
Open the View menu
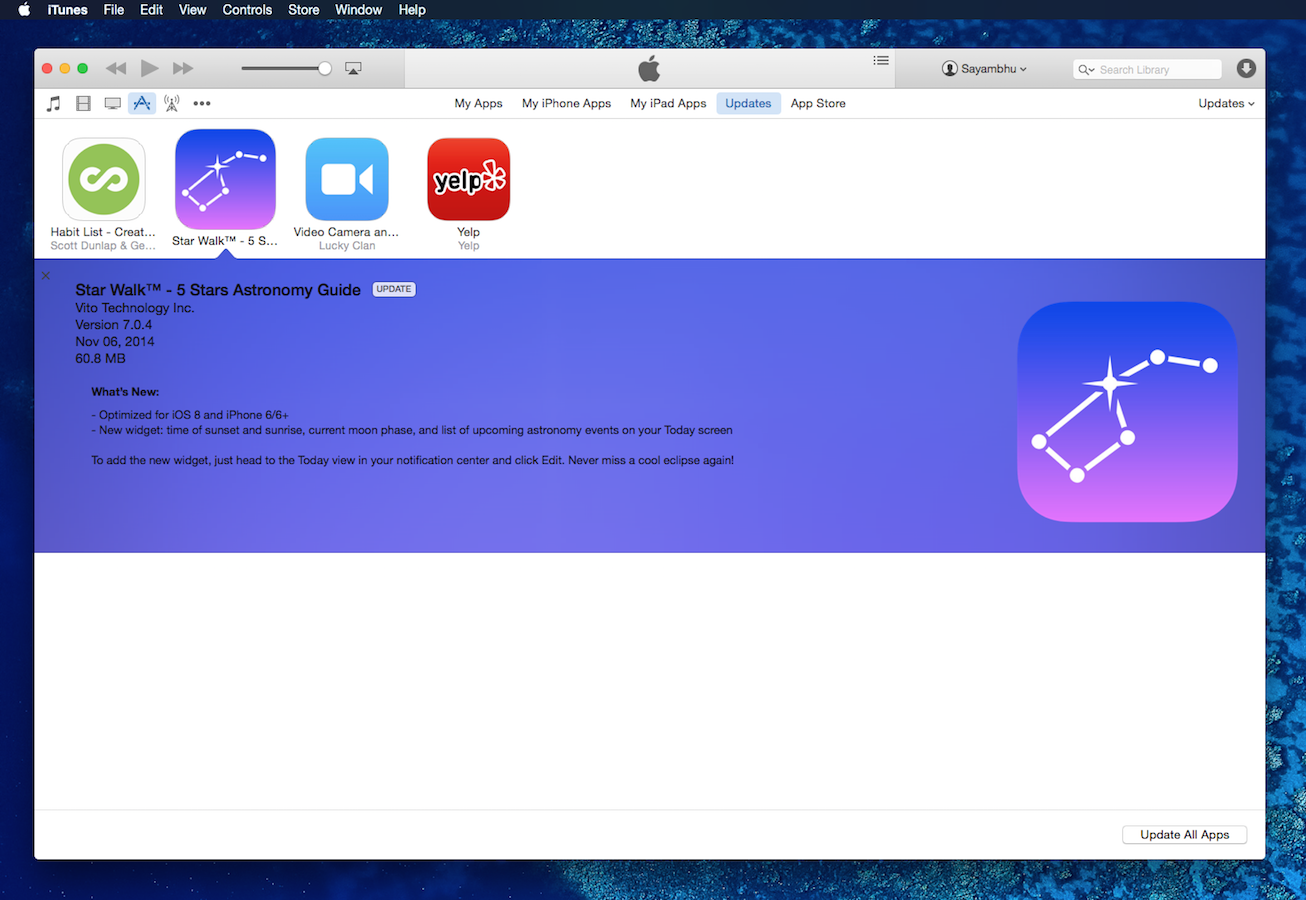(x=192, y=10)
